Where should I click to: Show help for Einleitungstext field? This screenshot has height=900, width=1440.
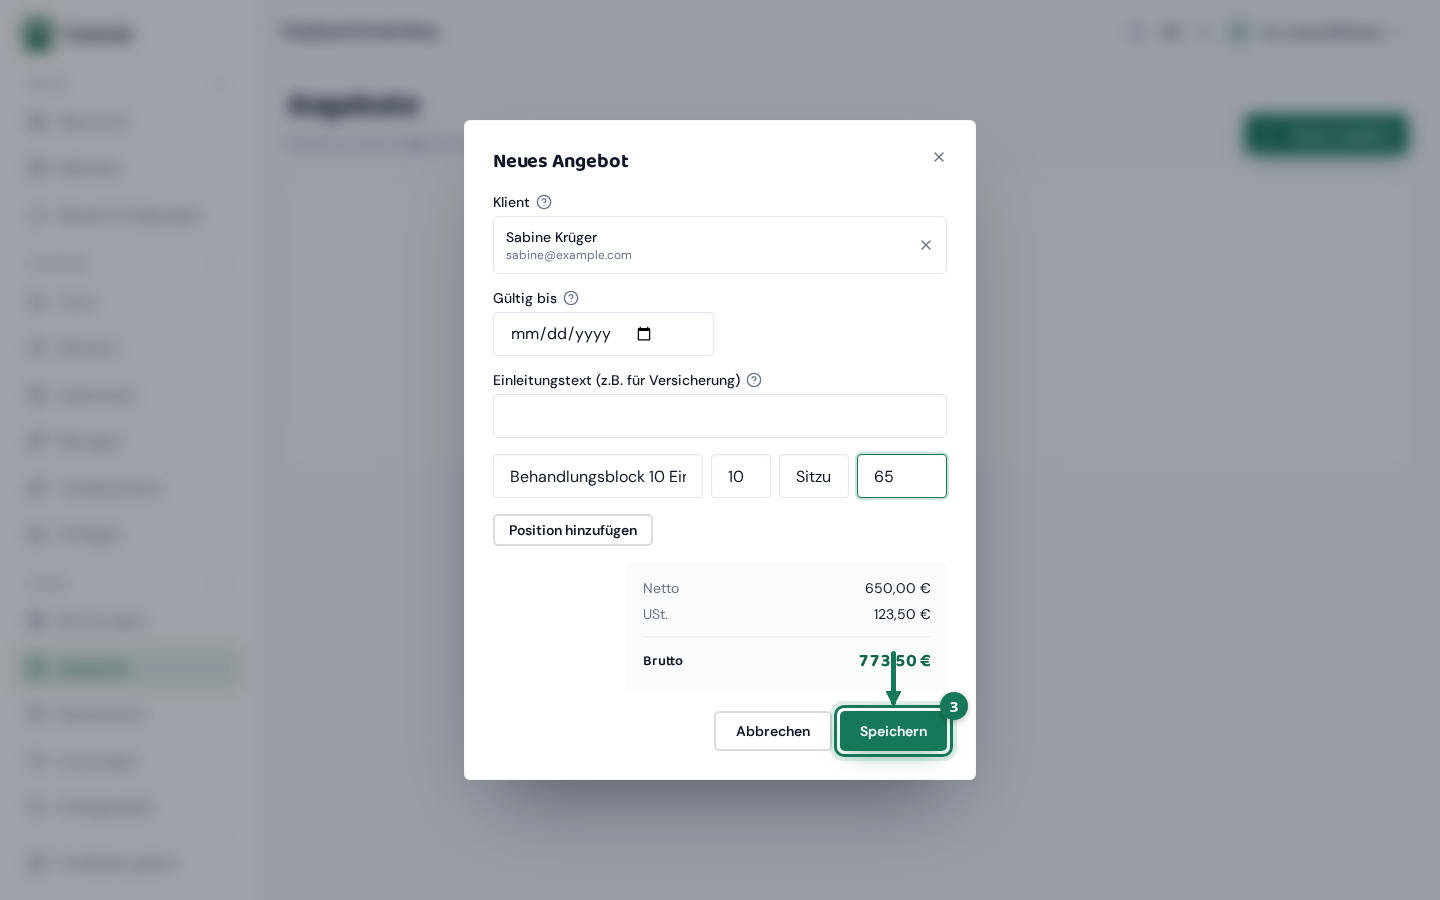(x=754, y=380)
